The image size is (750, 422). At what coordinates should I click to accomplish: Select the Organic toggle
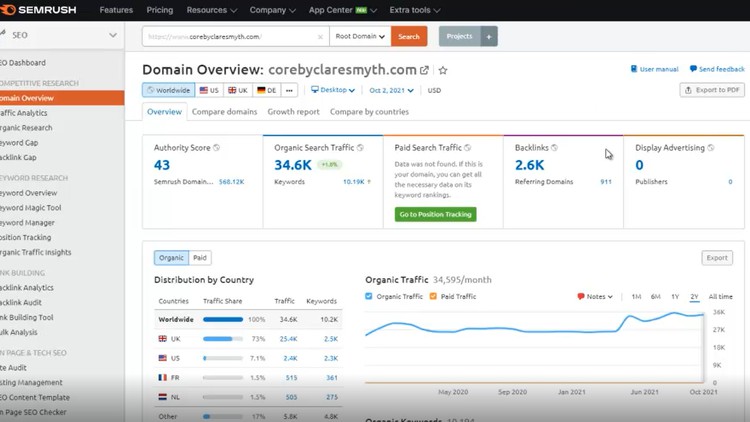point(171,258)
